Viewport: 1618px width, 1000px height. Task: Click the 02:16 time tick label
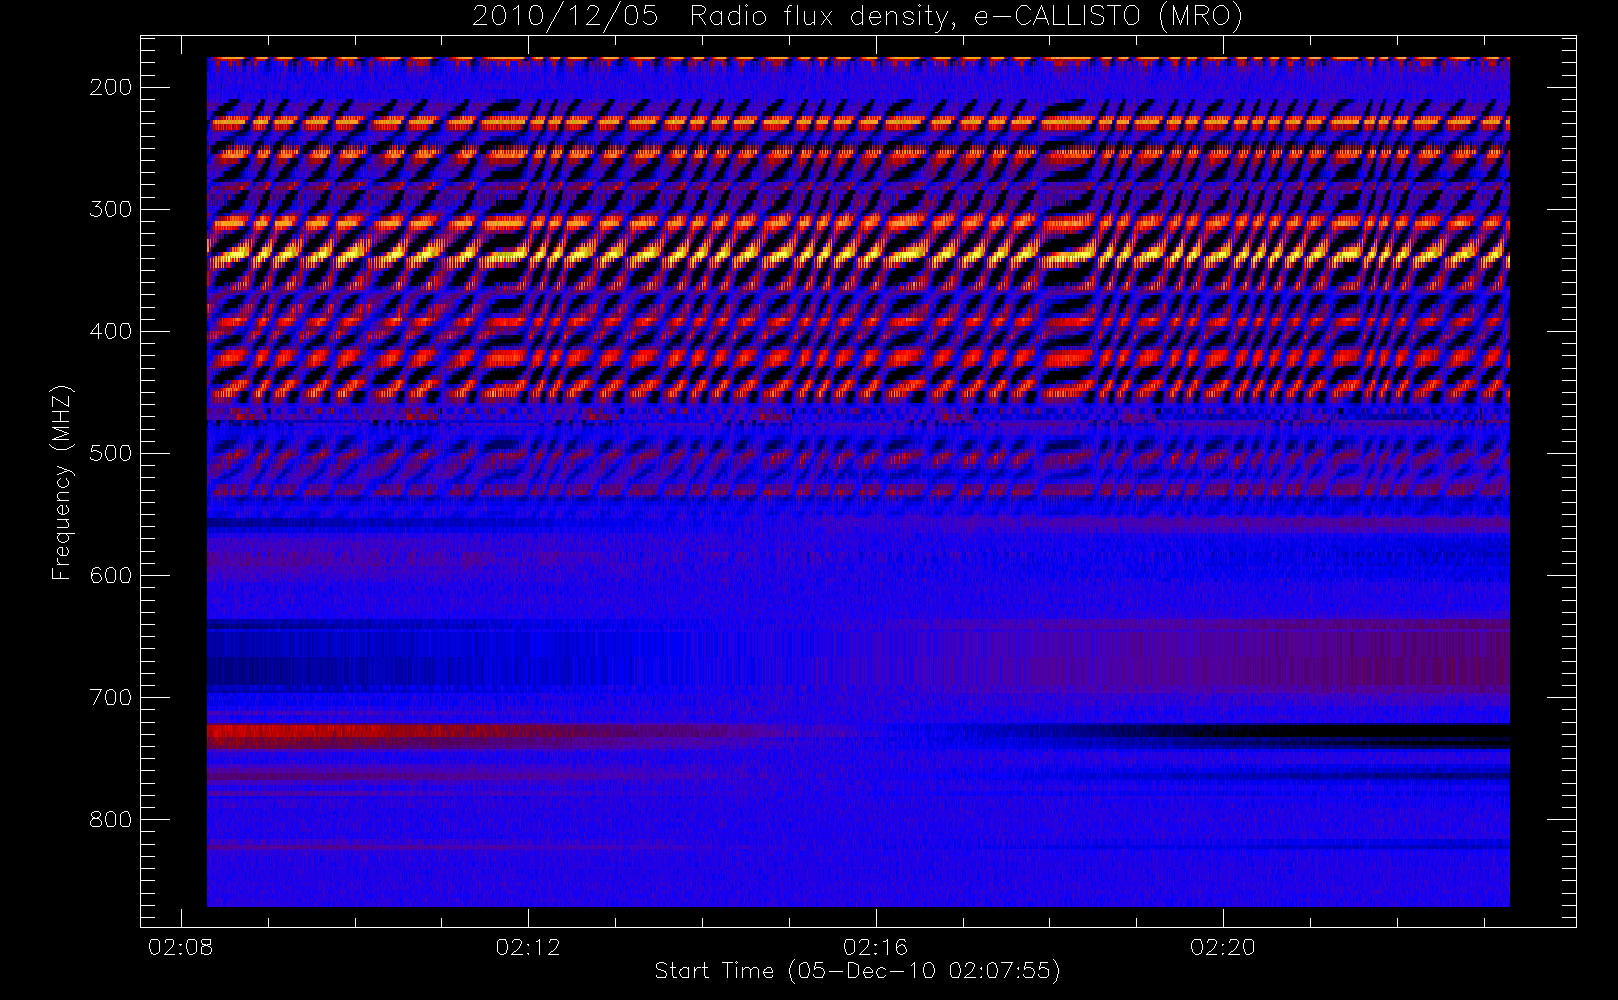coord(875,947)
